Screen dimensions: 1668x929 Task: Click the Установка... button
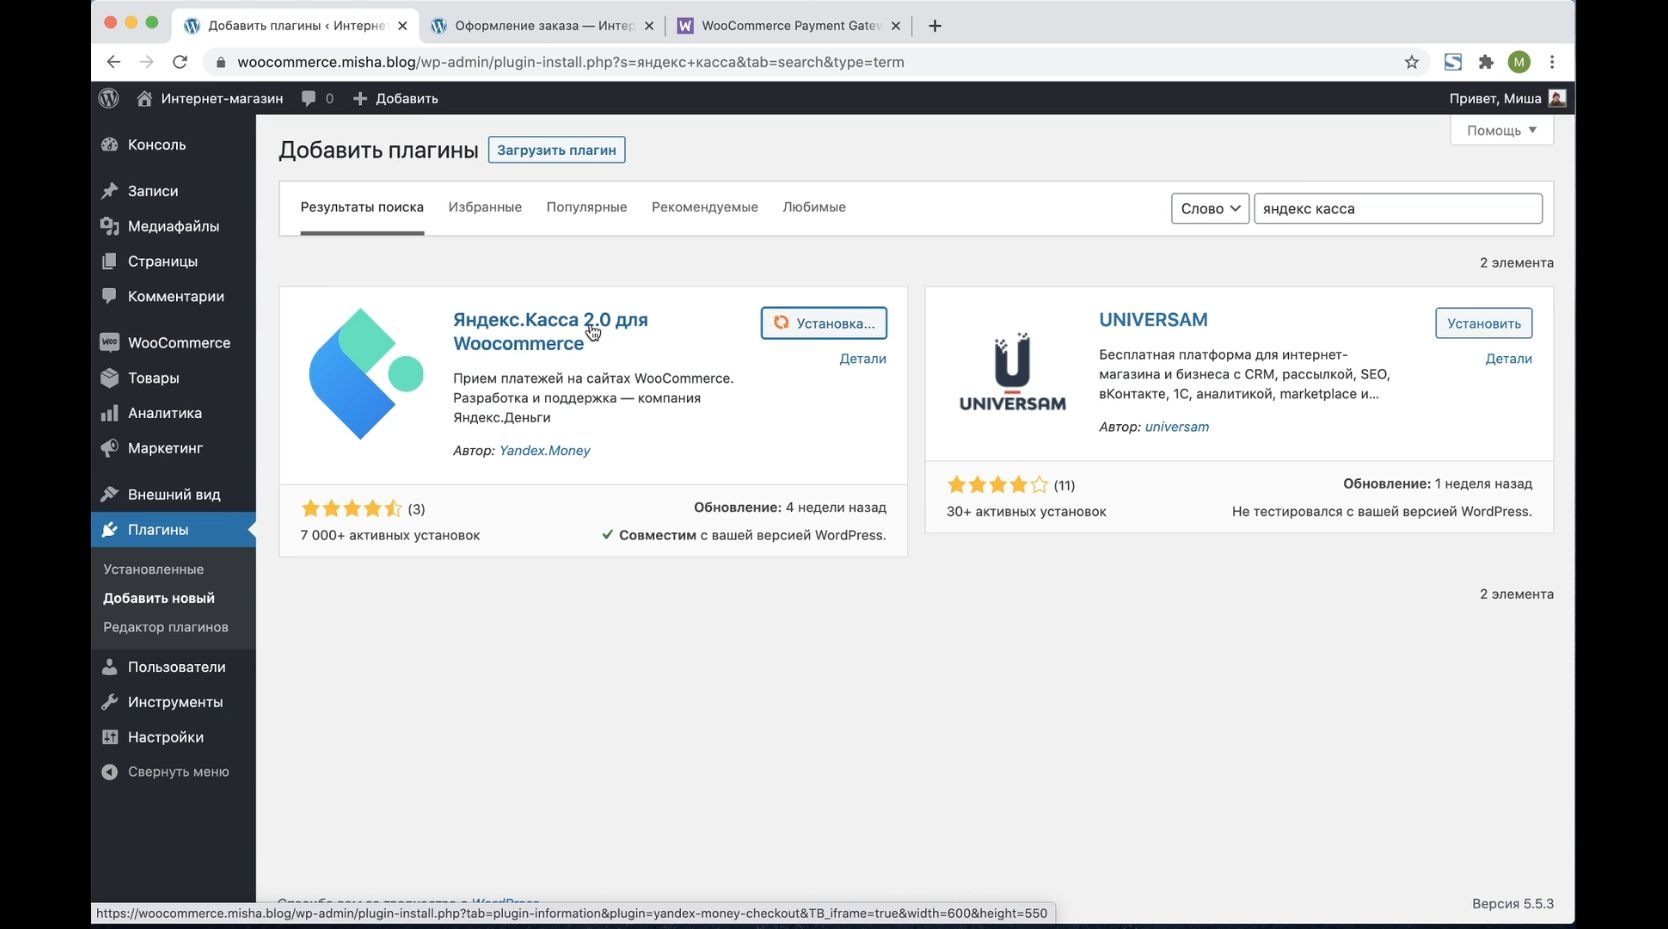(824, 323)
